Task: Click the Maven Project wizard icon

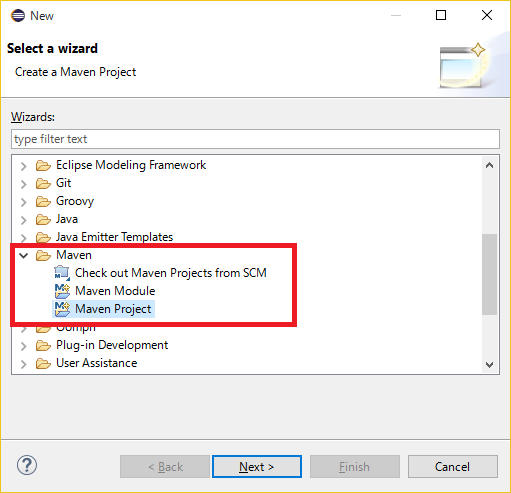Action: (x=62, y=309)
